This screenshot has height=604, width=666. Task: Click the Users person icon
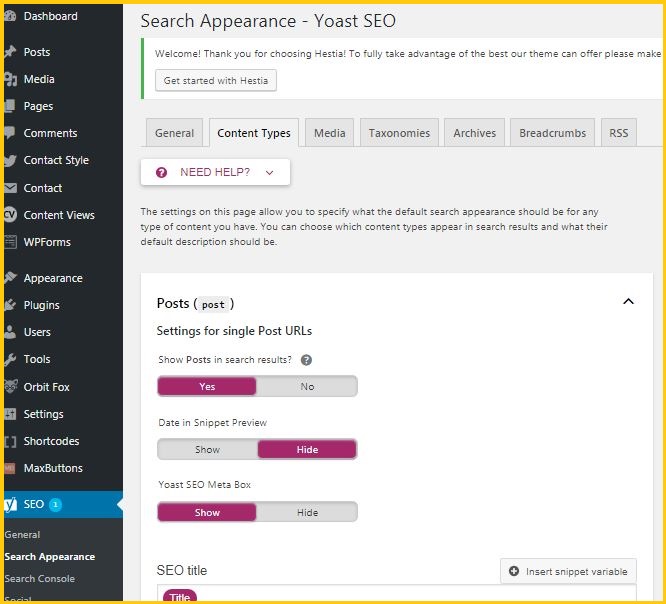click(10, 332)
